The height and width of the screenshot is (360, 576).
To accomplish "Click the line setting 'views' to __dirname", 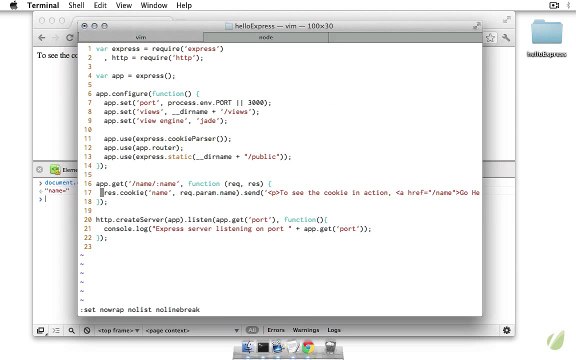I will click(181, 112).
